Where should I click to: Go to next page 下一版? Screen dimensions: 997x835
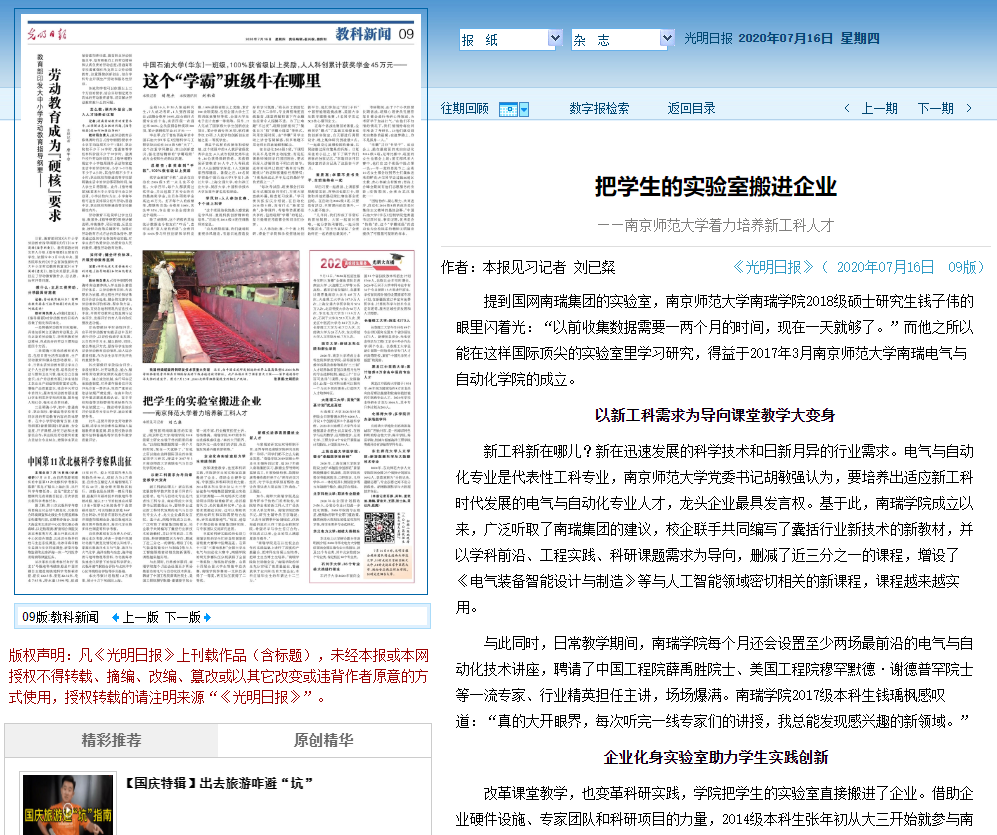click(182, 617)
